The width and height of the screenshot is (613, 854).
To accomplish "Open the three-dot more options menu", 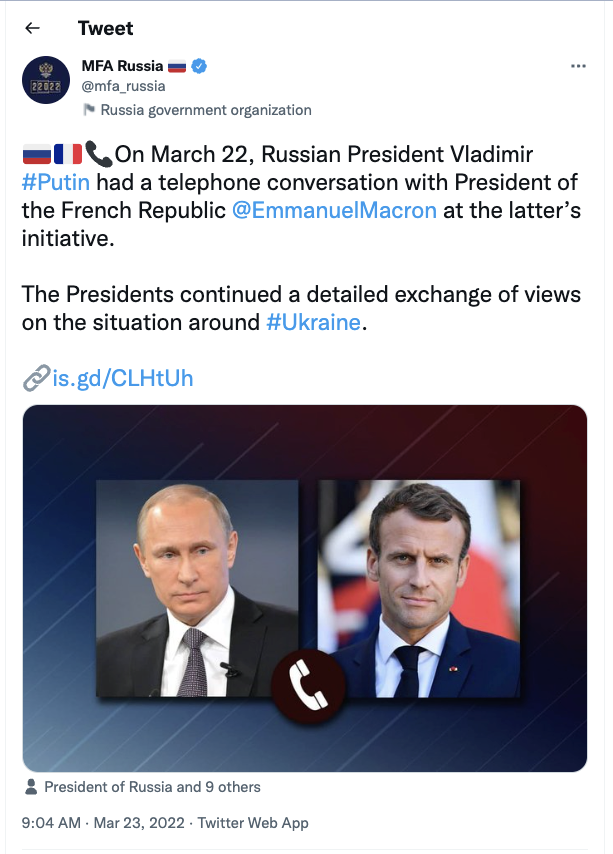I will (577, 66).
